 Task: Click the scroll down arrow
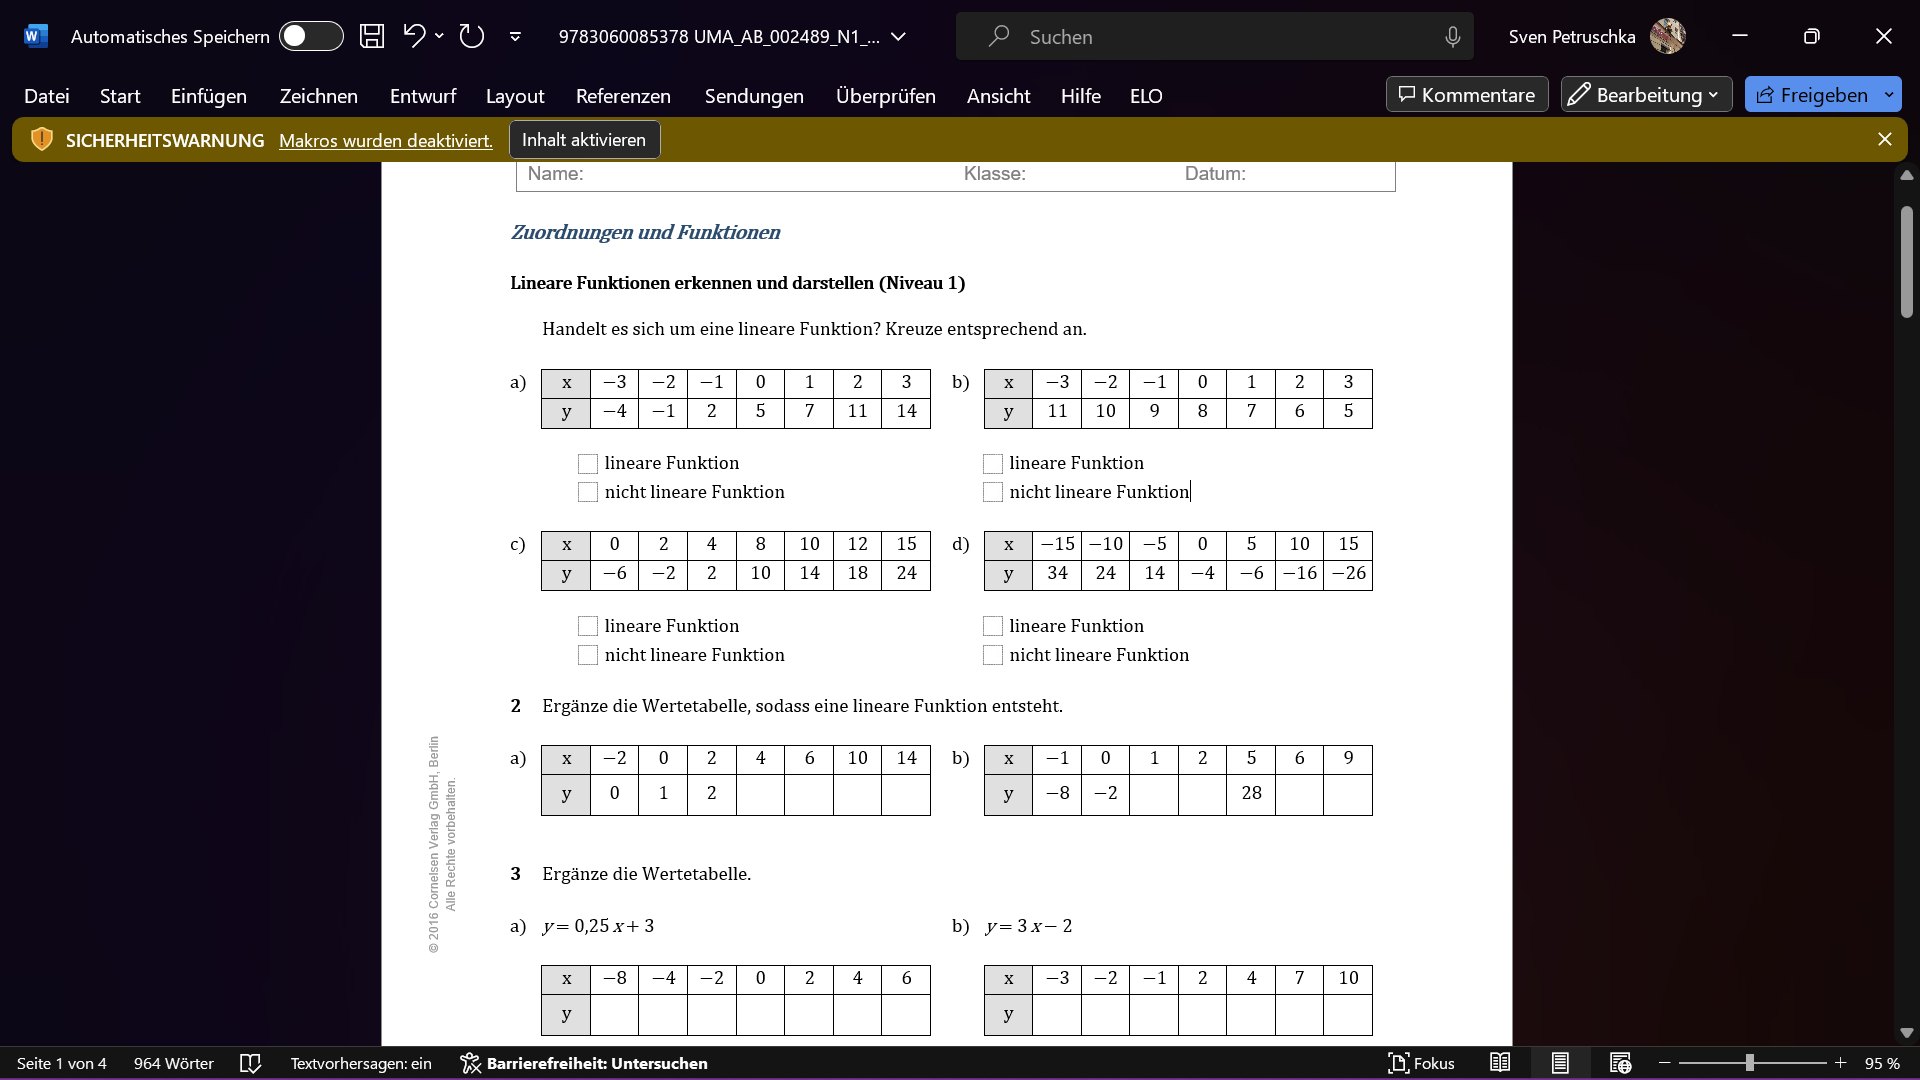1906,1033
